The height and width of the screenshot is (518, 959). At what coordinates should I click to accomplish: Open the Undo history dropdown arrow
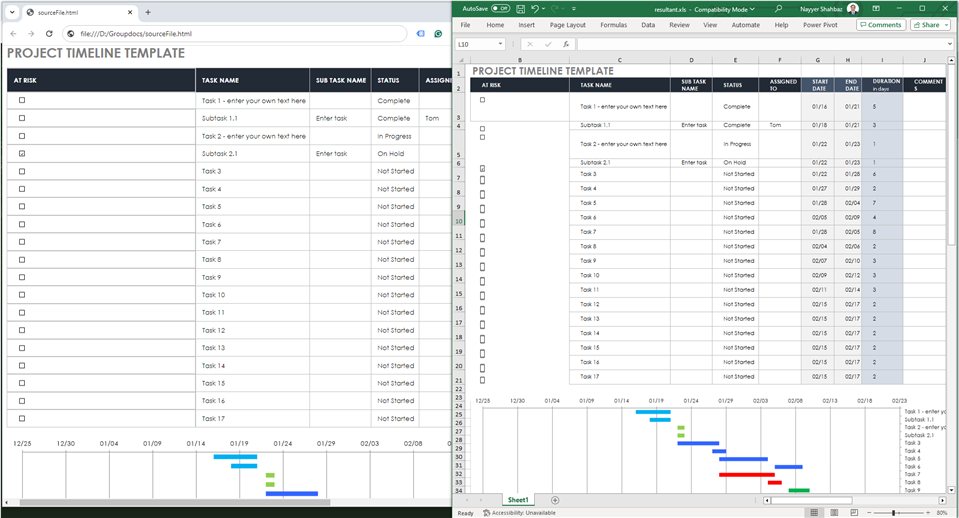(x=543, y=9)
